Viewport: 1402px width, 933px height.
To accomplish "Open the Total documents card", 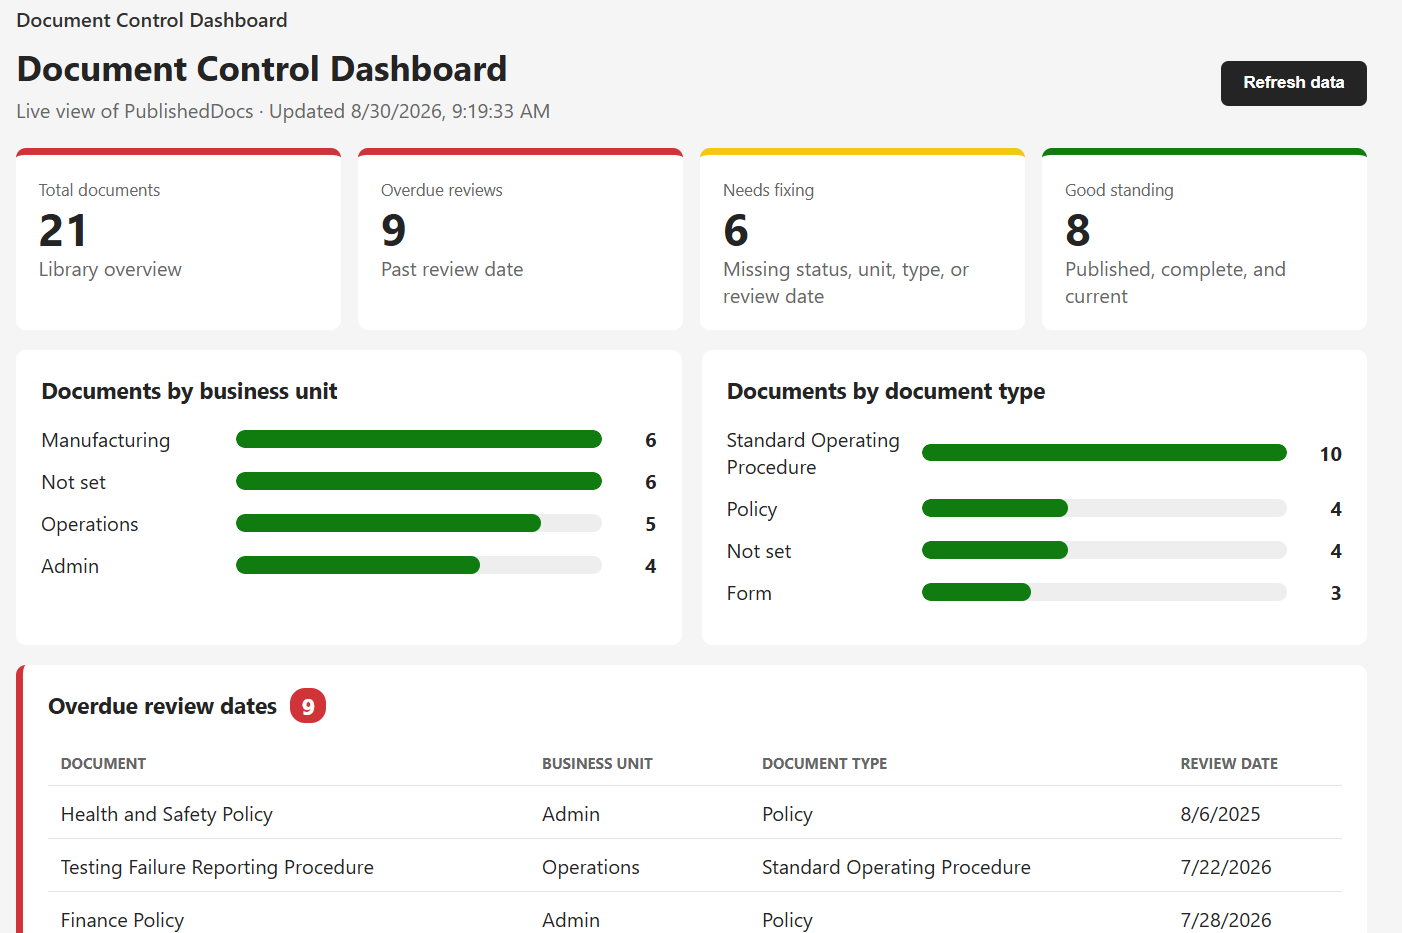I will [178, 239].
